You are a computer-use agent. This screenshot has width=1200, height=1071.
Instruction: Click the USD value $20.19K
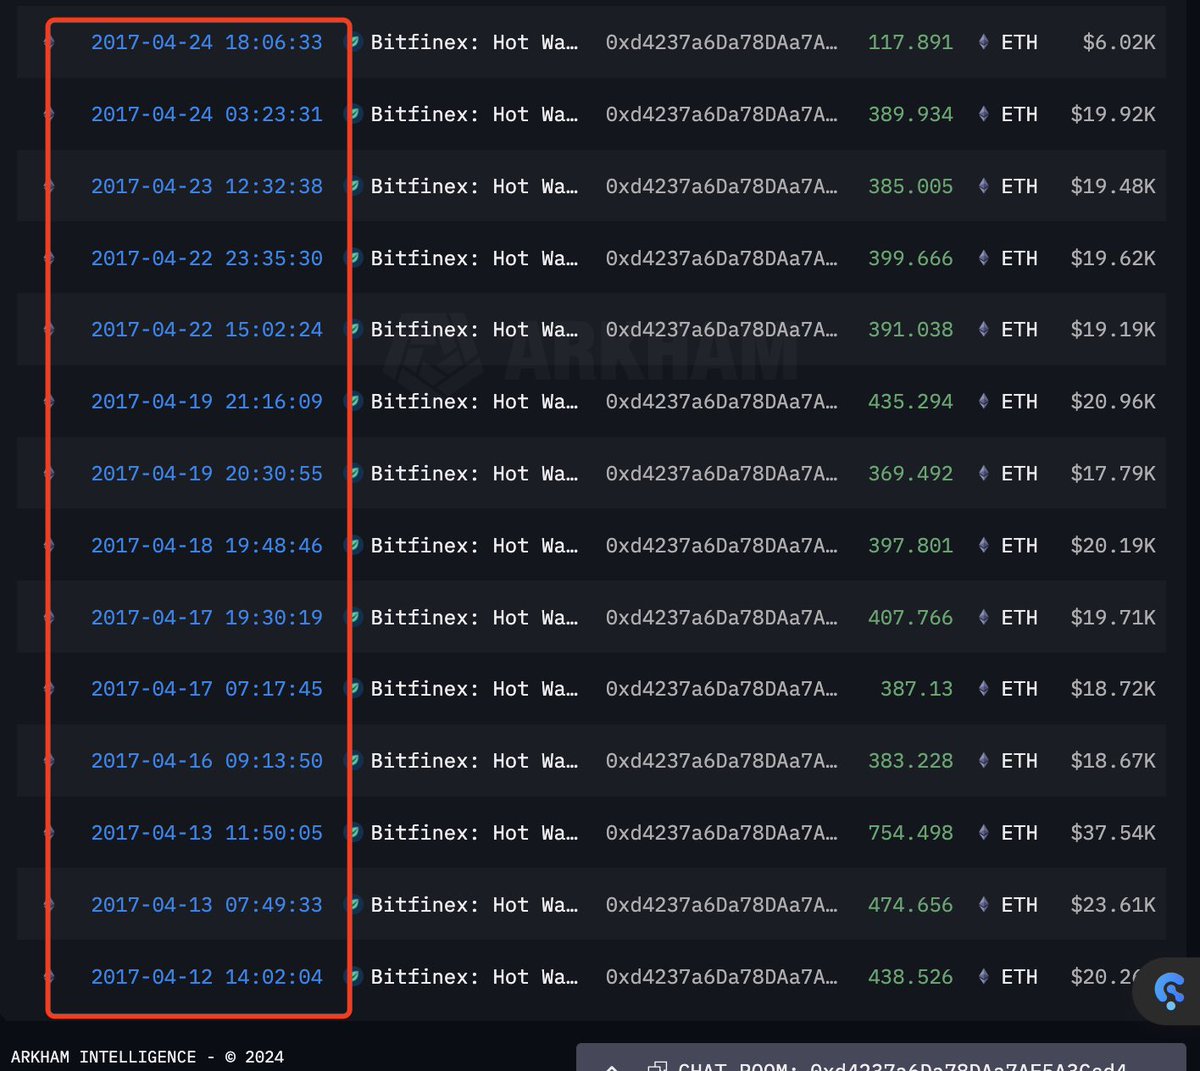point(1113,545)
